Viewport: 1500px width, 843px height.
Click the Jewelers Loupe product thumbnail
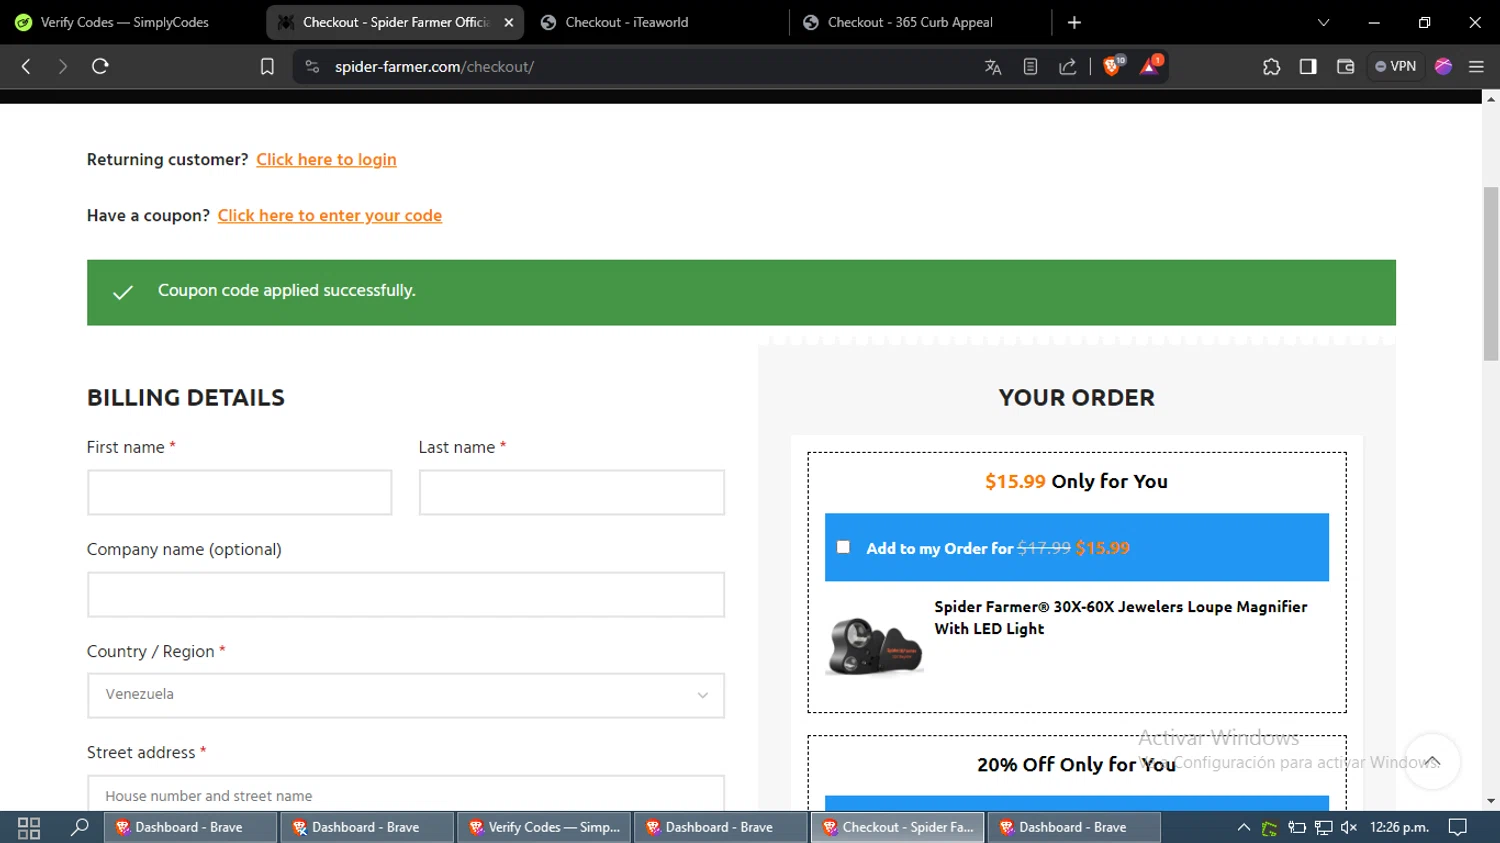[x=875, y=646]
